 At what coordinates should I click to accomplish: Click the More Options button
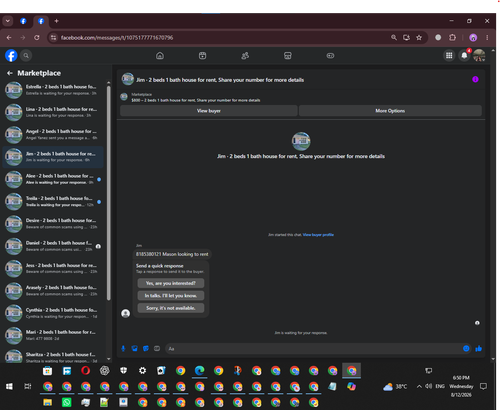390,111
